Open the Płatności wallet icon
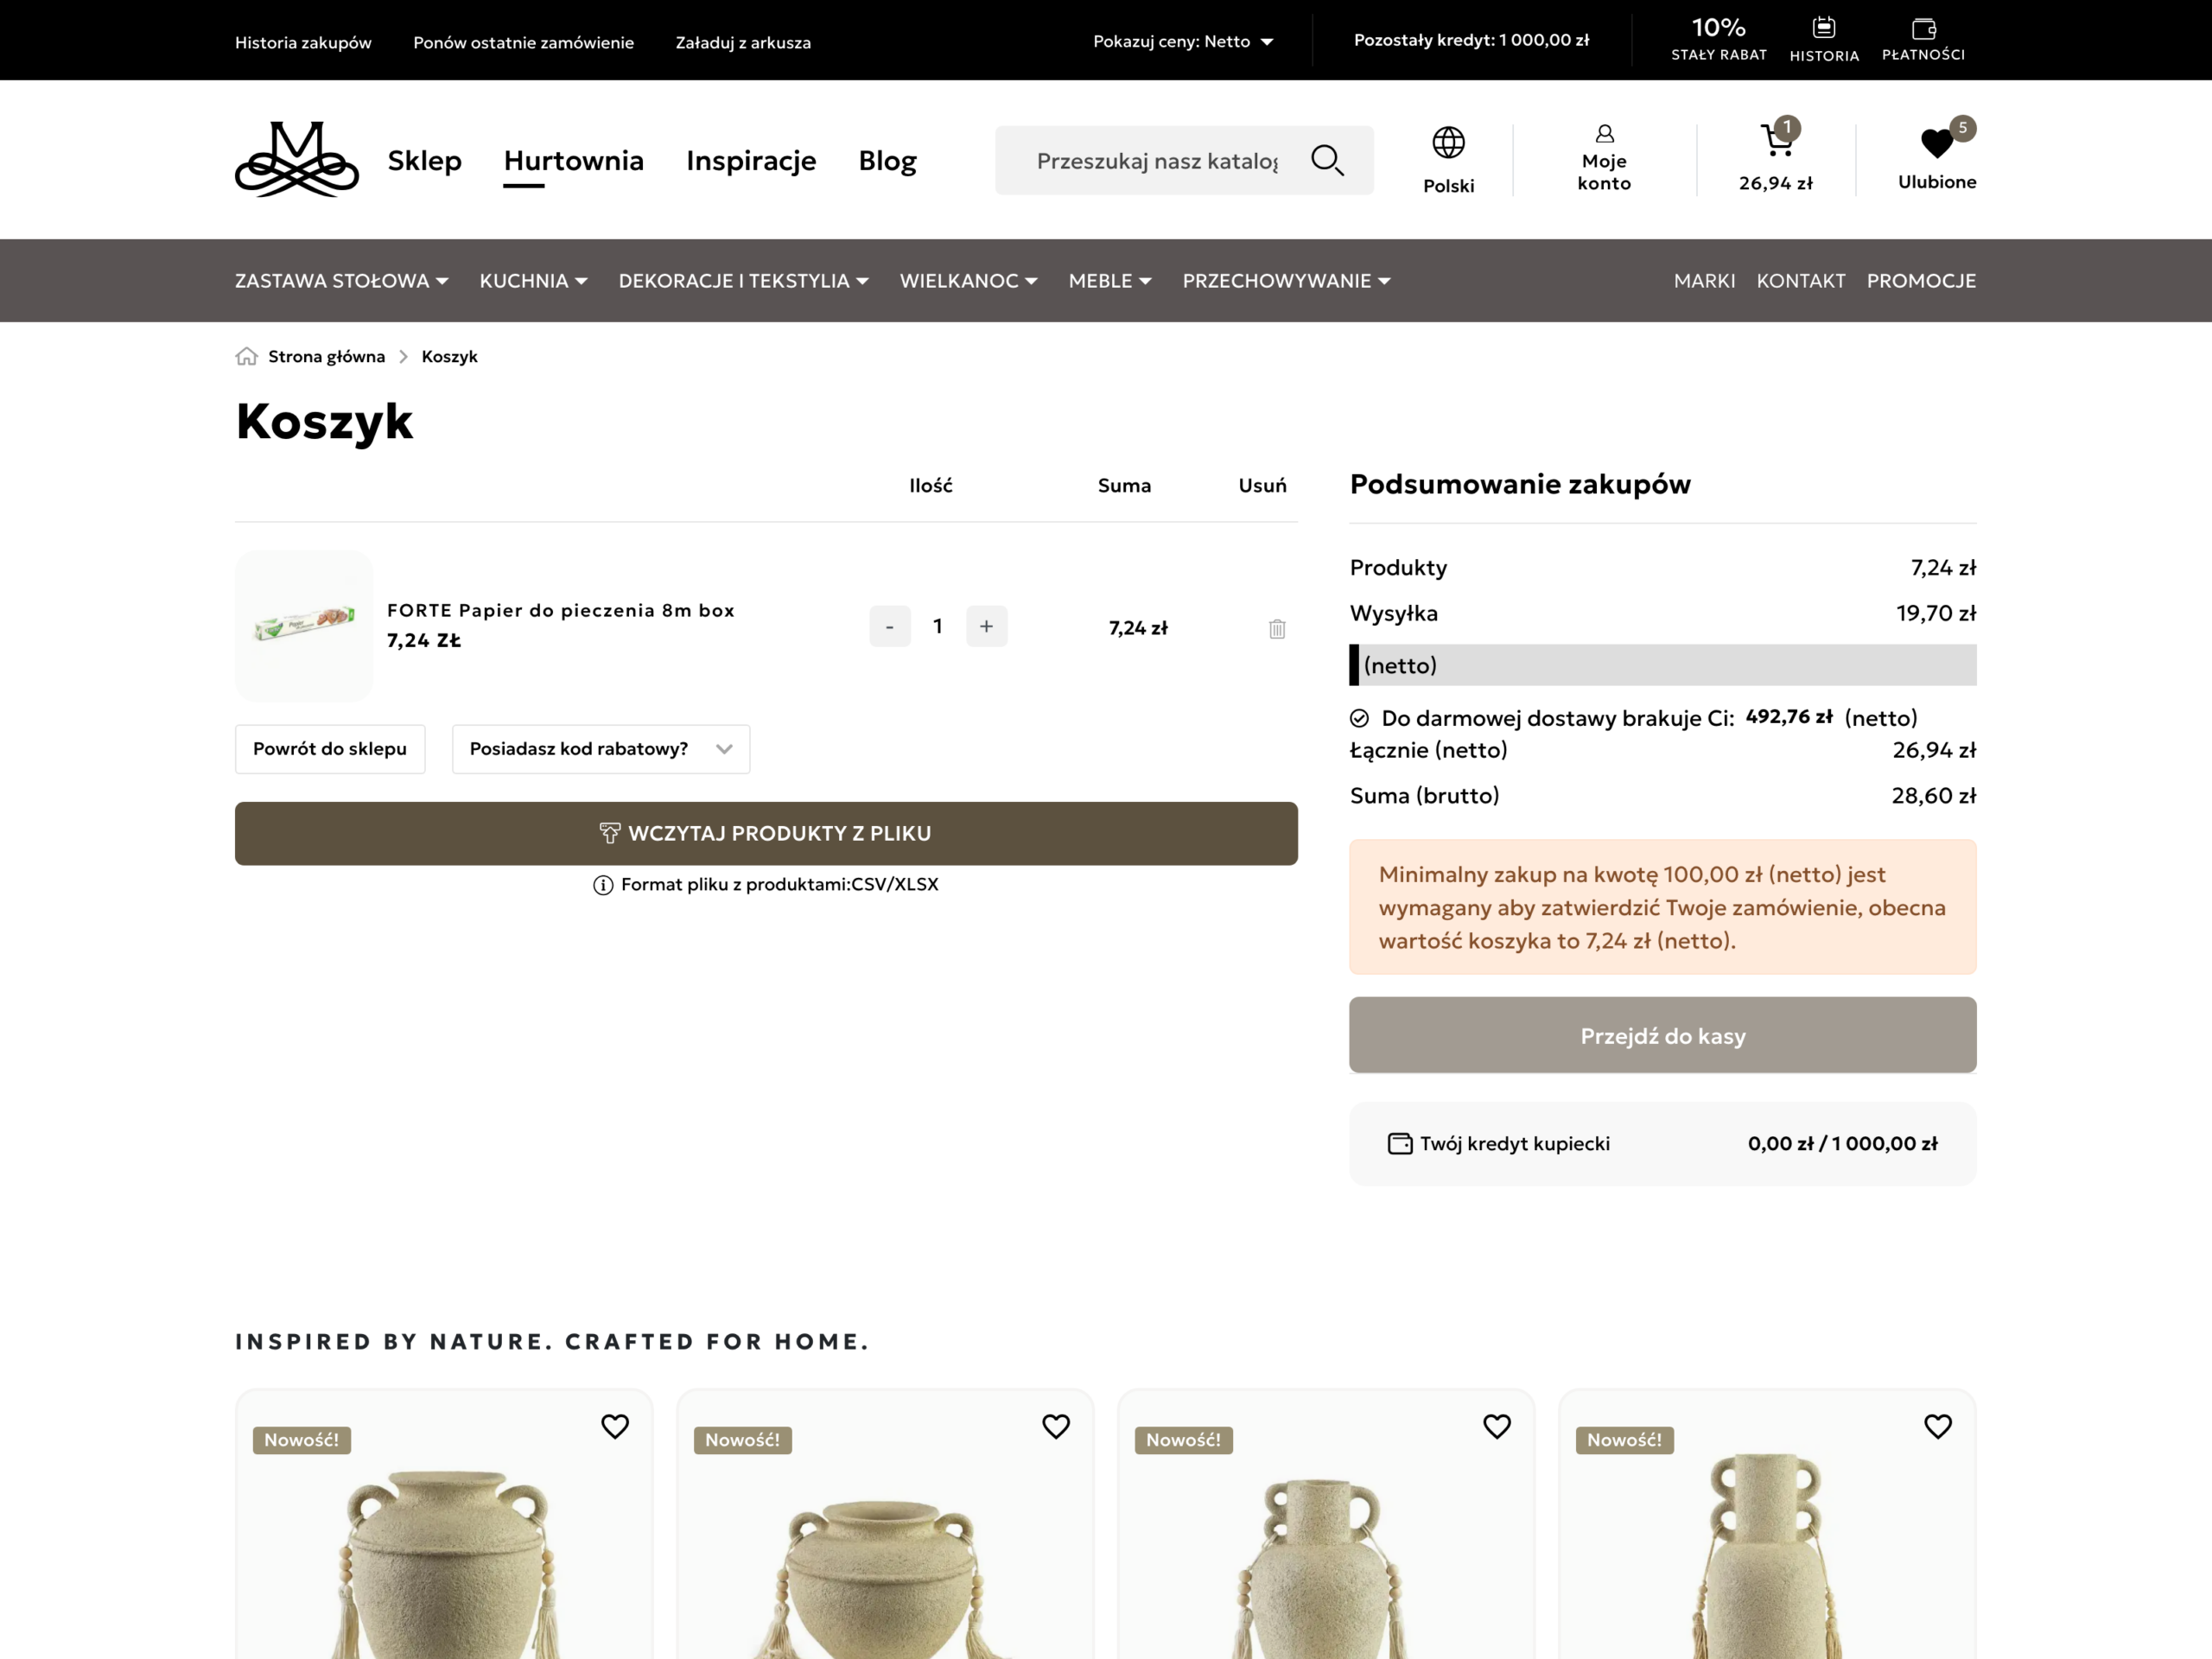The image size is (2212, 1659). (x=1923, y=28)
